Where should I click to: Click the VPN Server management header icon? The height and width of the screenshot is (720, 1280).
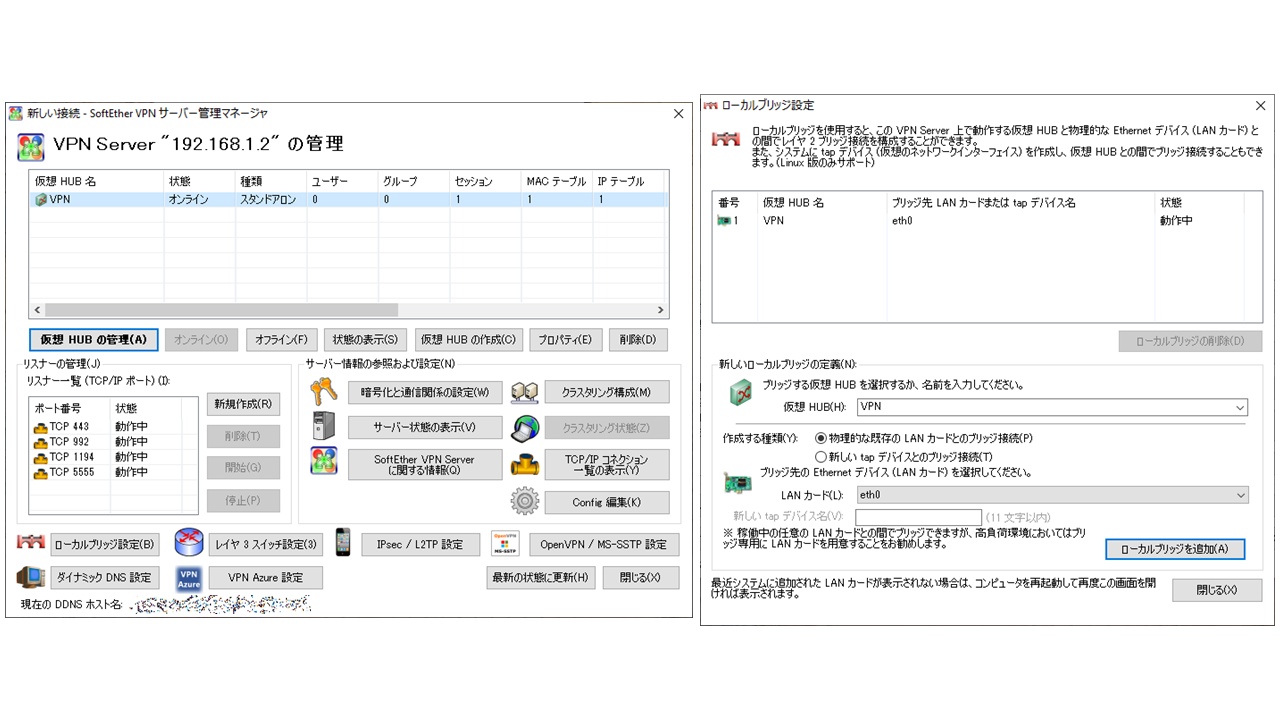(31, 146)
